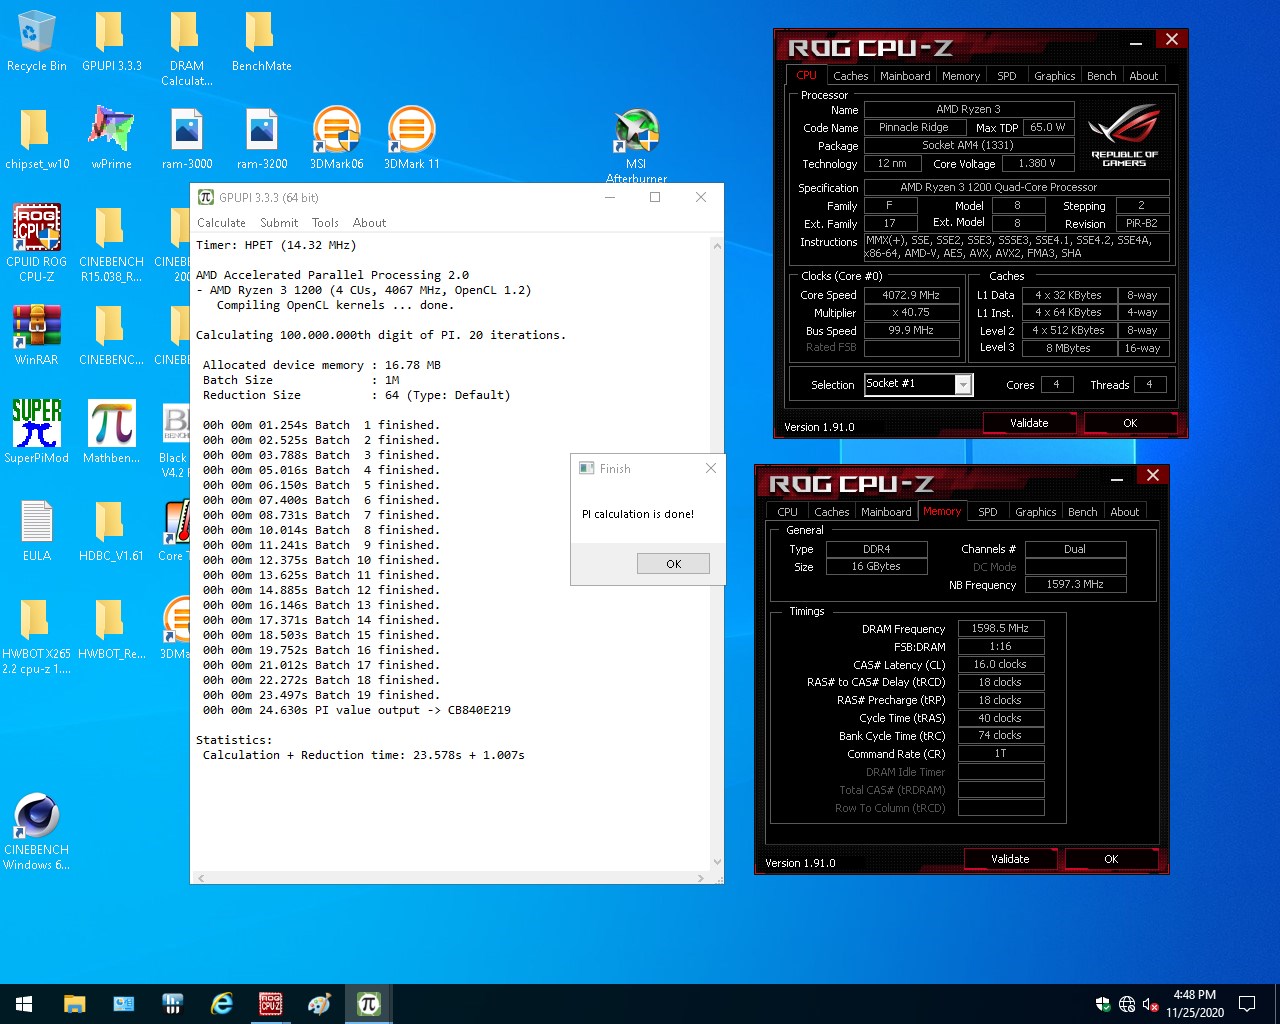
Task: Open the HDBC_V1.61 folder icon
Action: point(111,530)
